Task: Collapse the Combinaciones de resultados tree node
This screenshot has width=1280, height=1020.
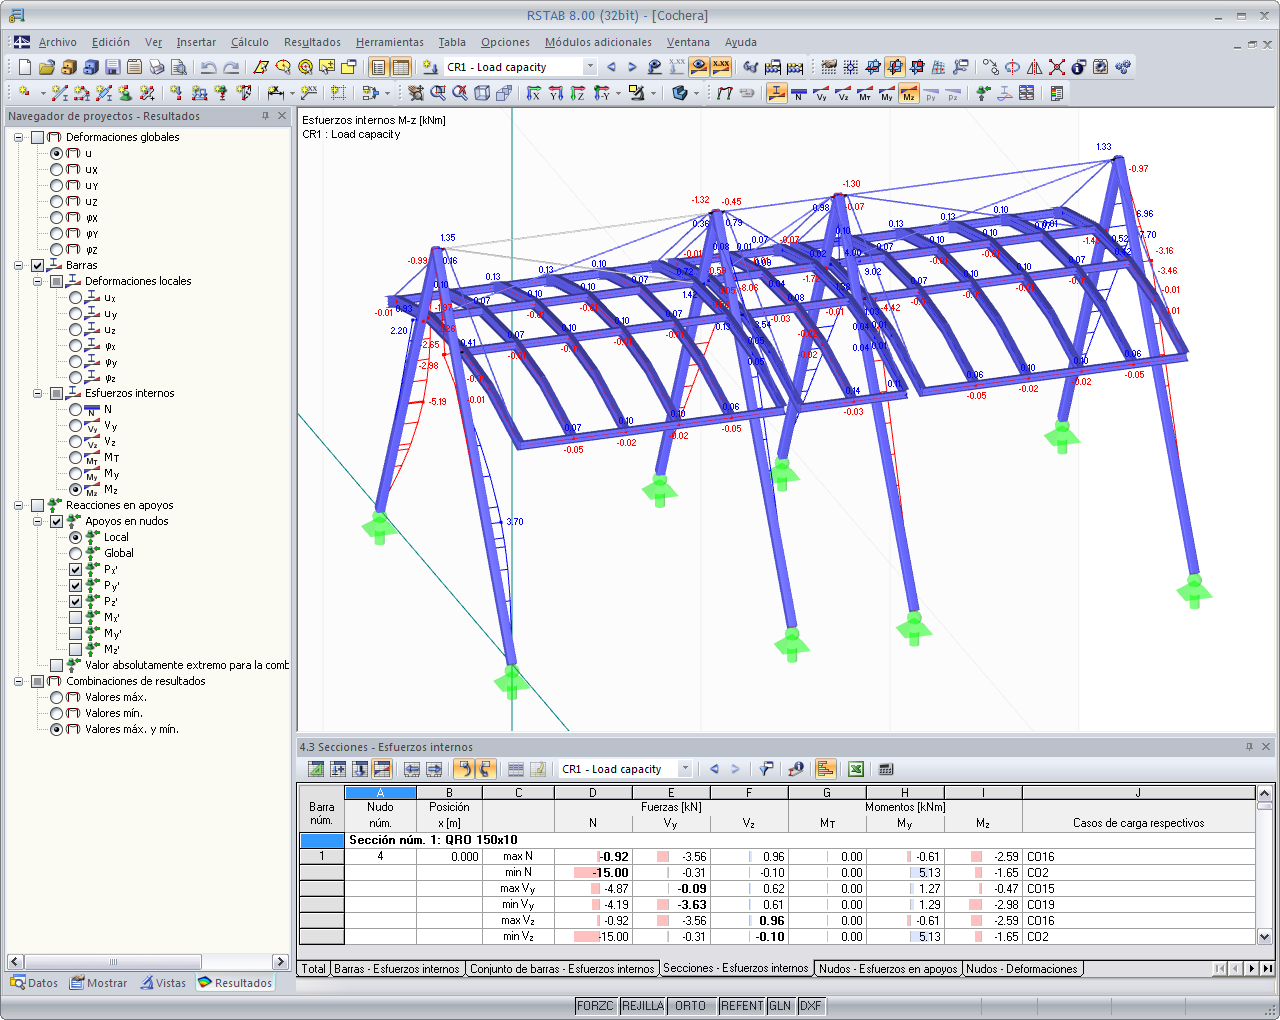Action: (19, 681)
